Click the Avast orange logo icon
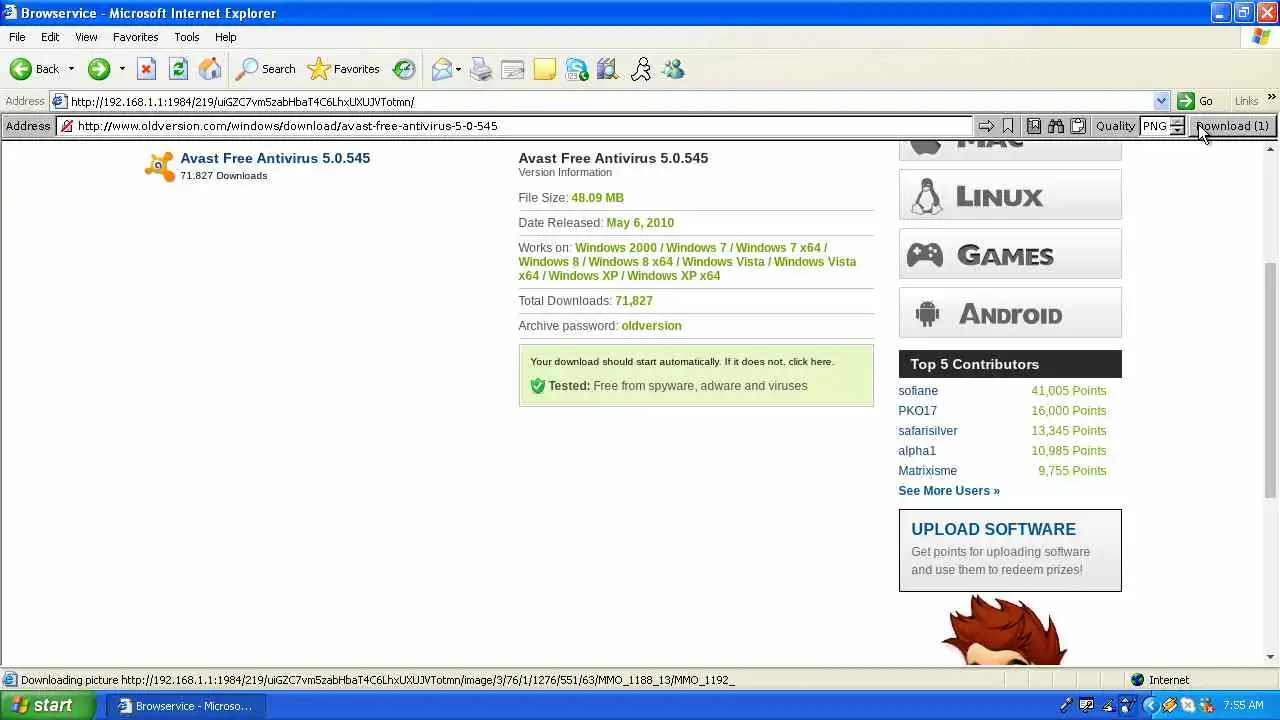1280x720 pixels. [x=159, y=166]
